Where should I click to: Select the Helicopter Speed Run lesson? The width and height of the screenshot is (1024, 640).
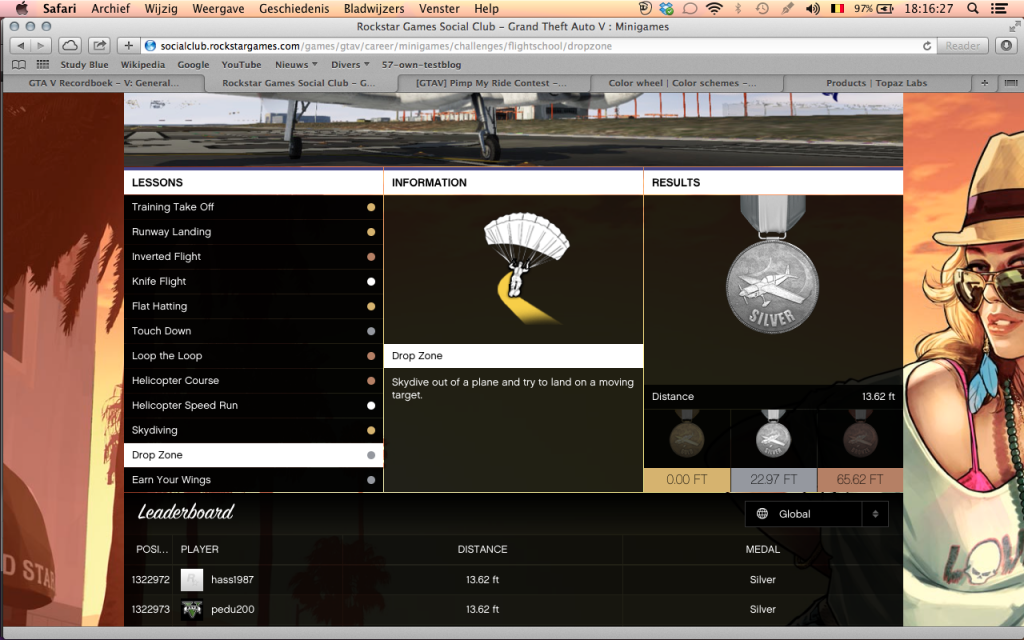coord(253,406)
